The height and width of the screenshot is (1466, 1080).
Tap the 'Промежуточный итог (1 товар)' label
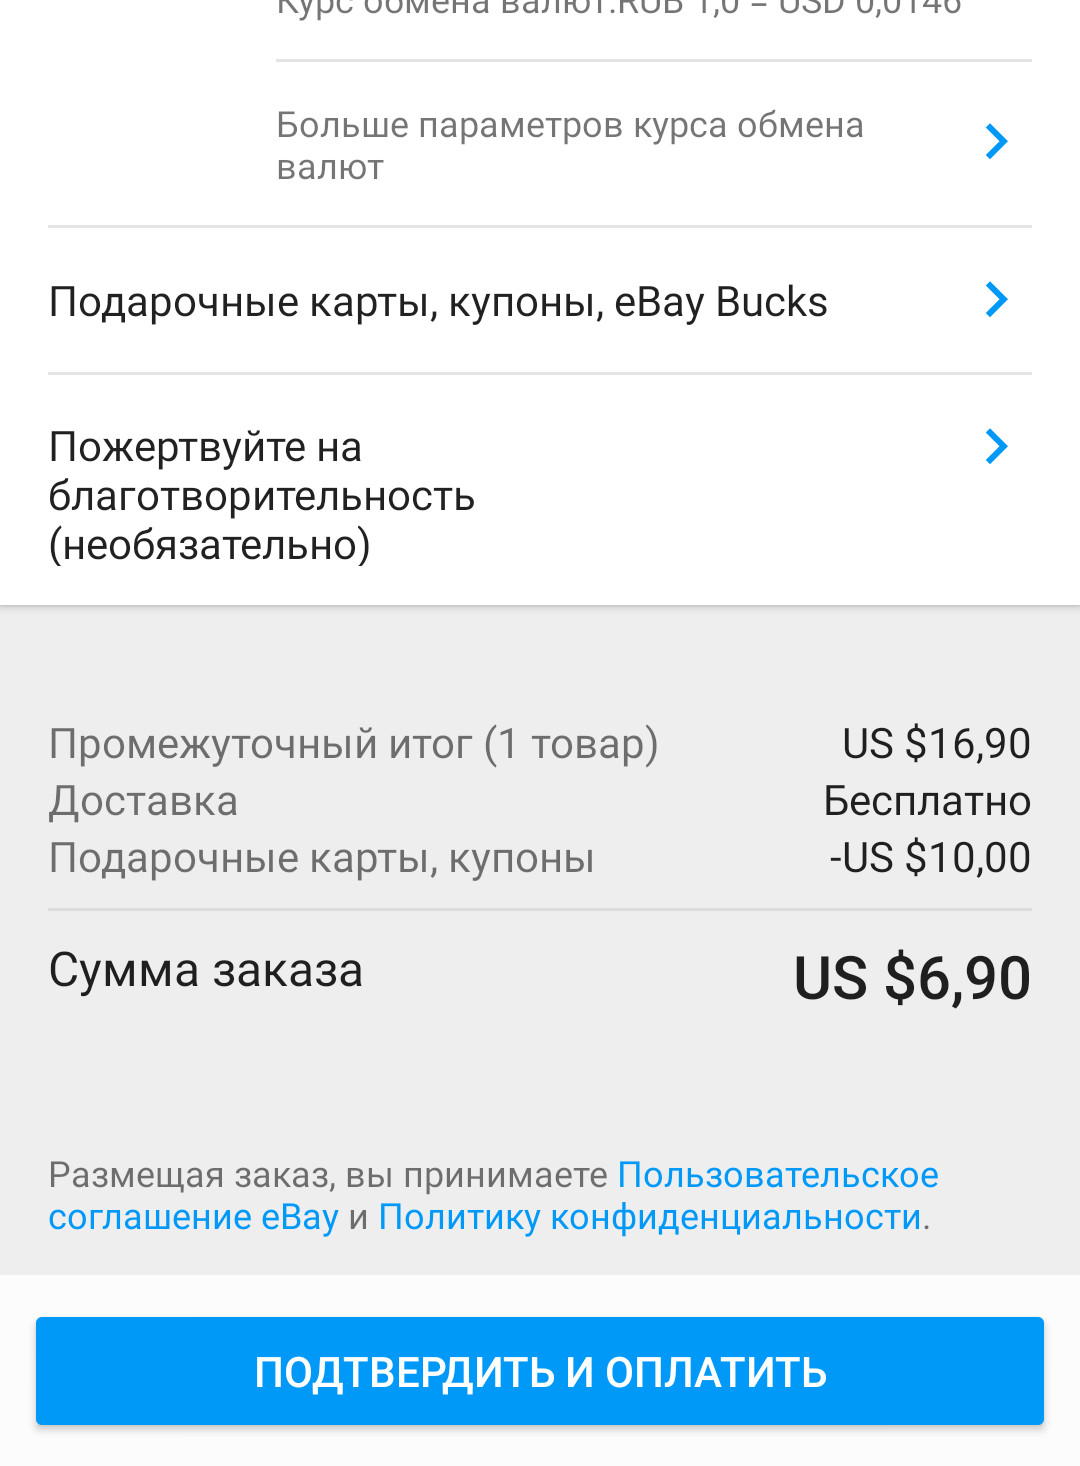pos(353,744)
